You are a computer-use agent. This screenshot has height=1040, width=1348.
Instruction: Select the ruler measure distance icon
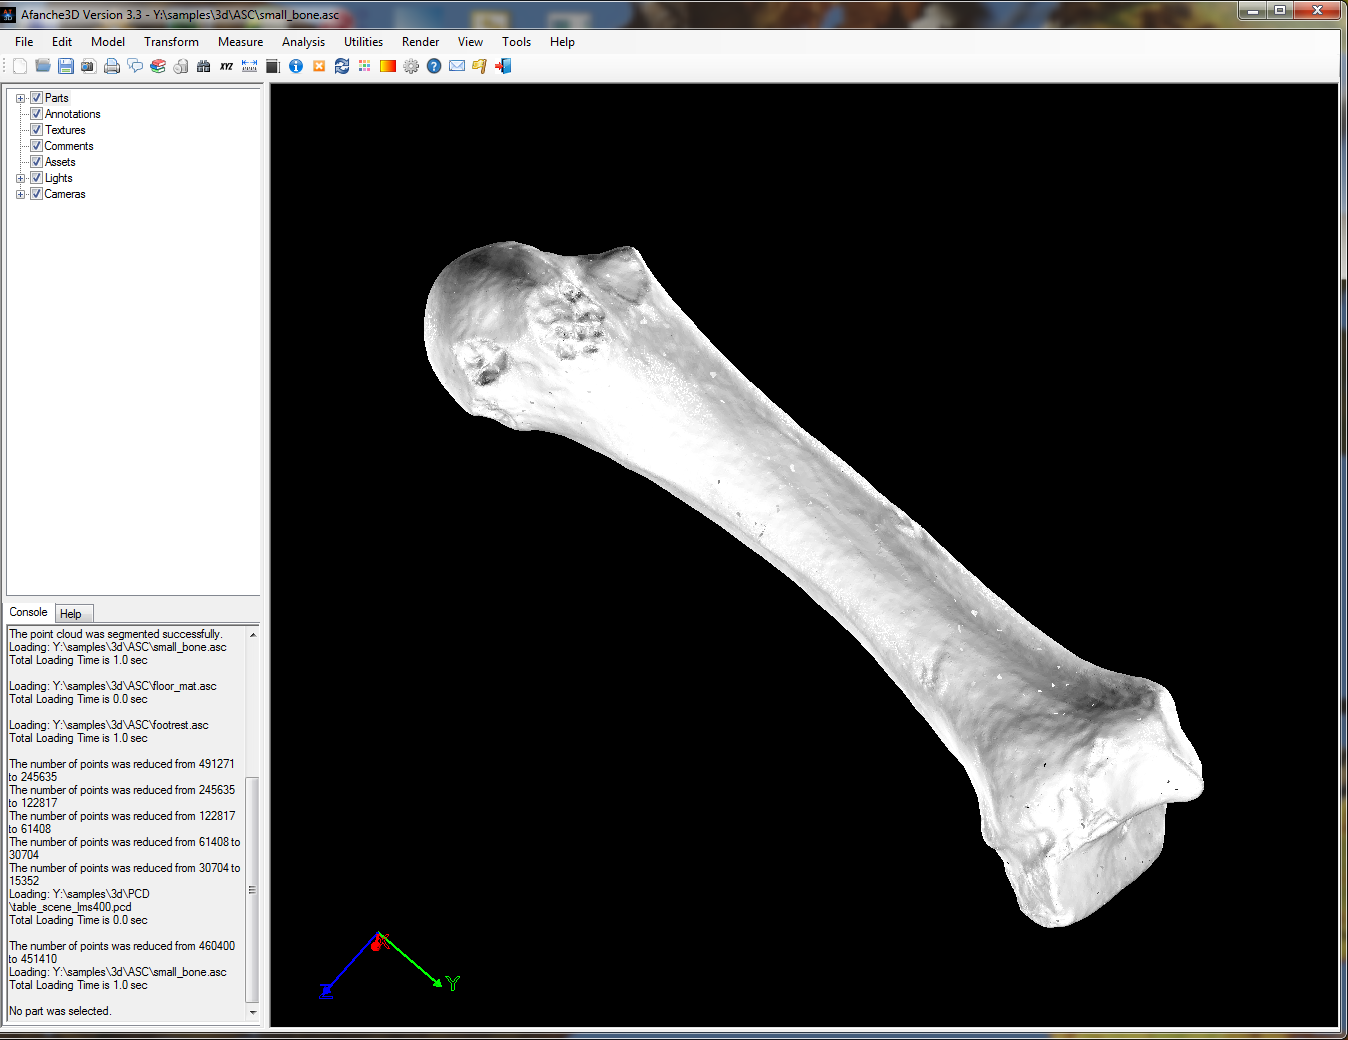(x=250, y=66)
